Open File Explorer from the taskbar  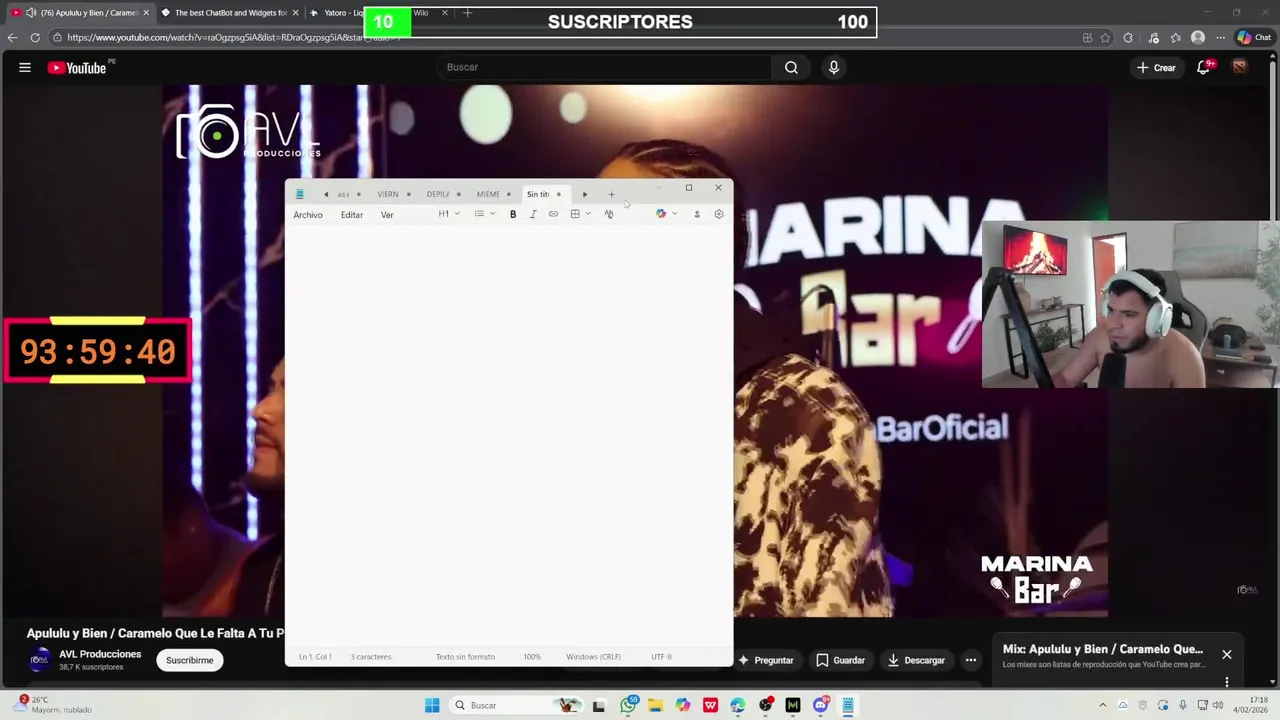[655, 705]
